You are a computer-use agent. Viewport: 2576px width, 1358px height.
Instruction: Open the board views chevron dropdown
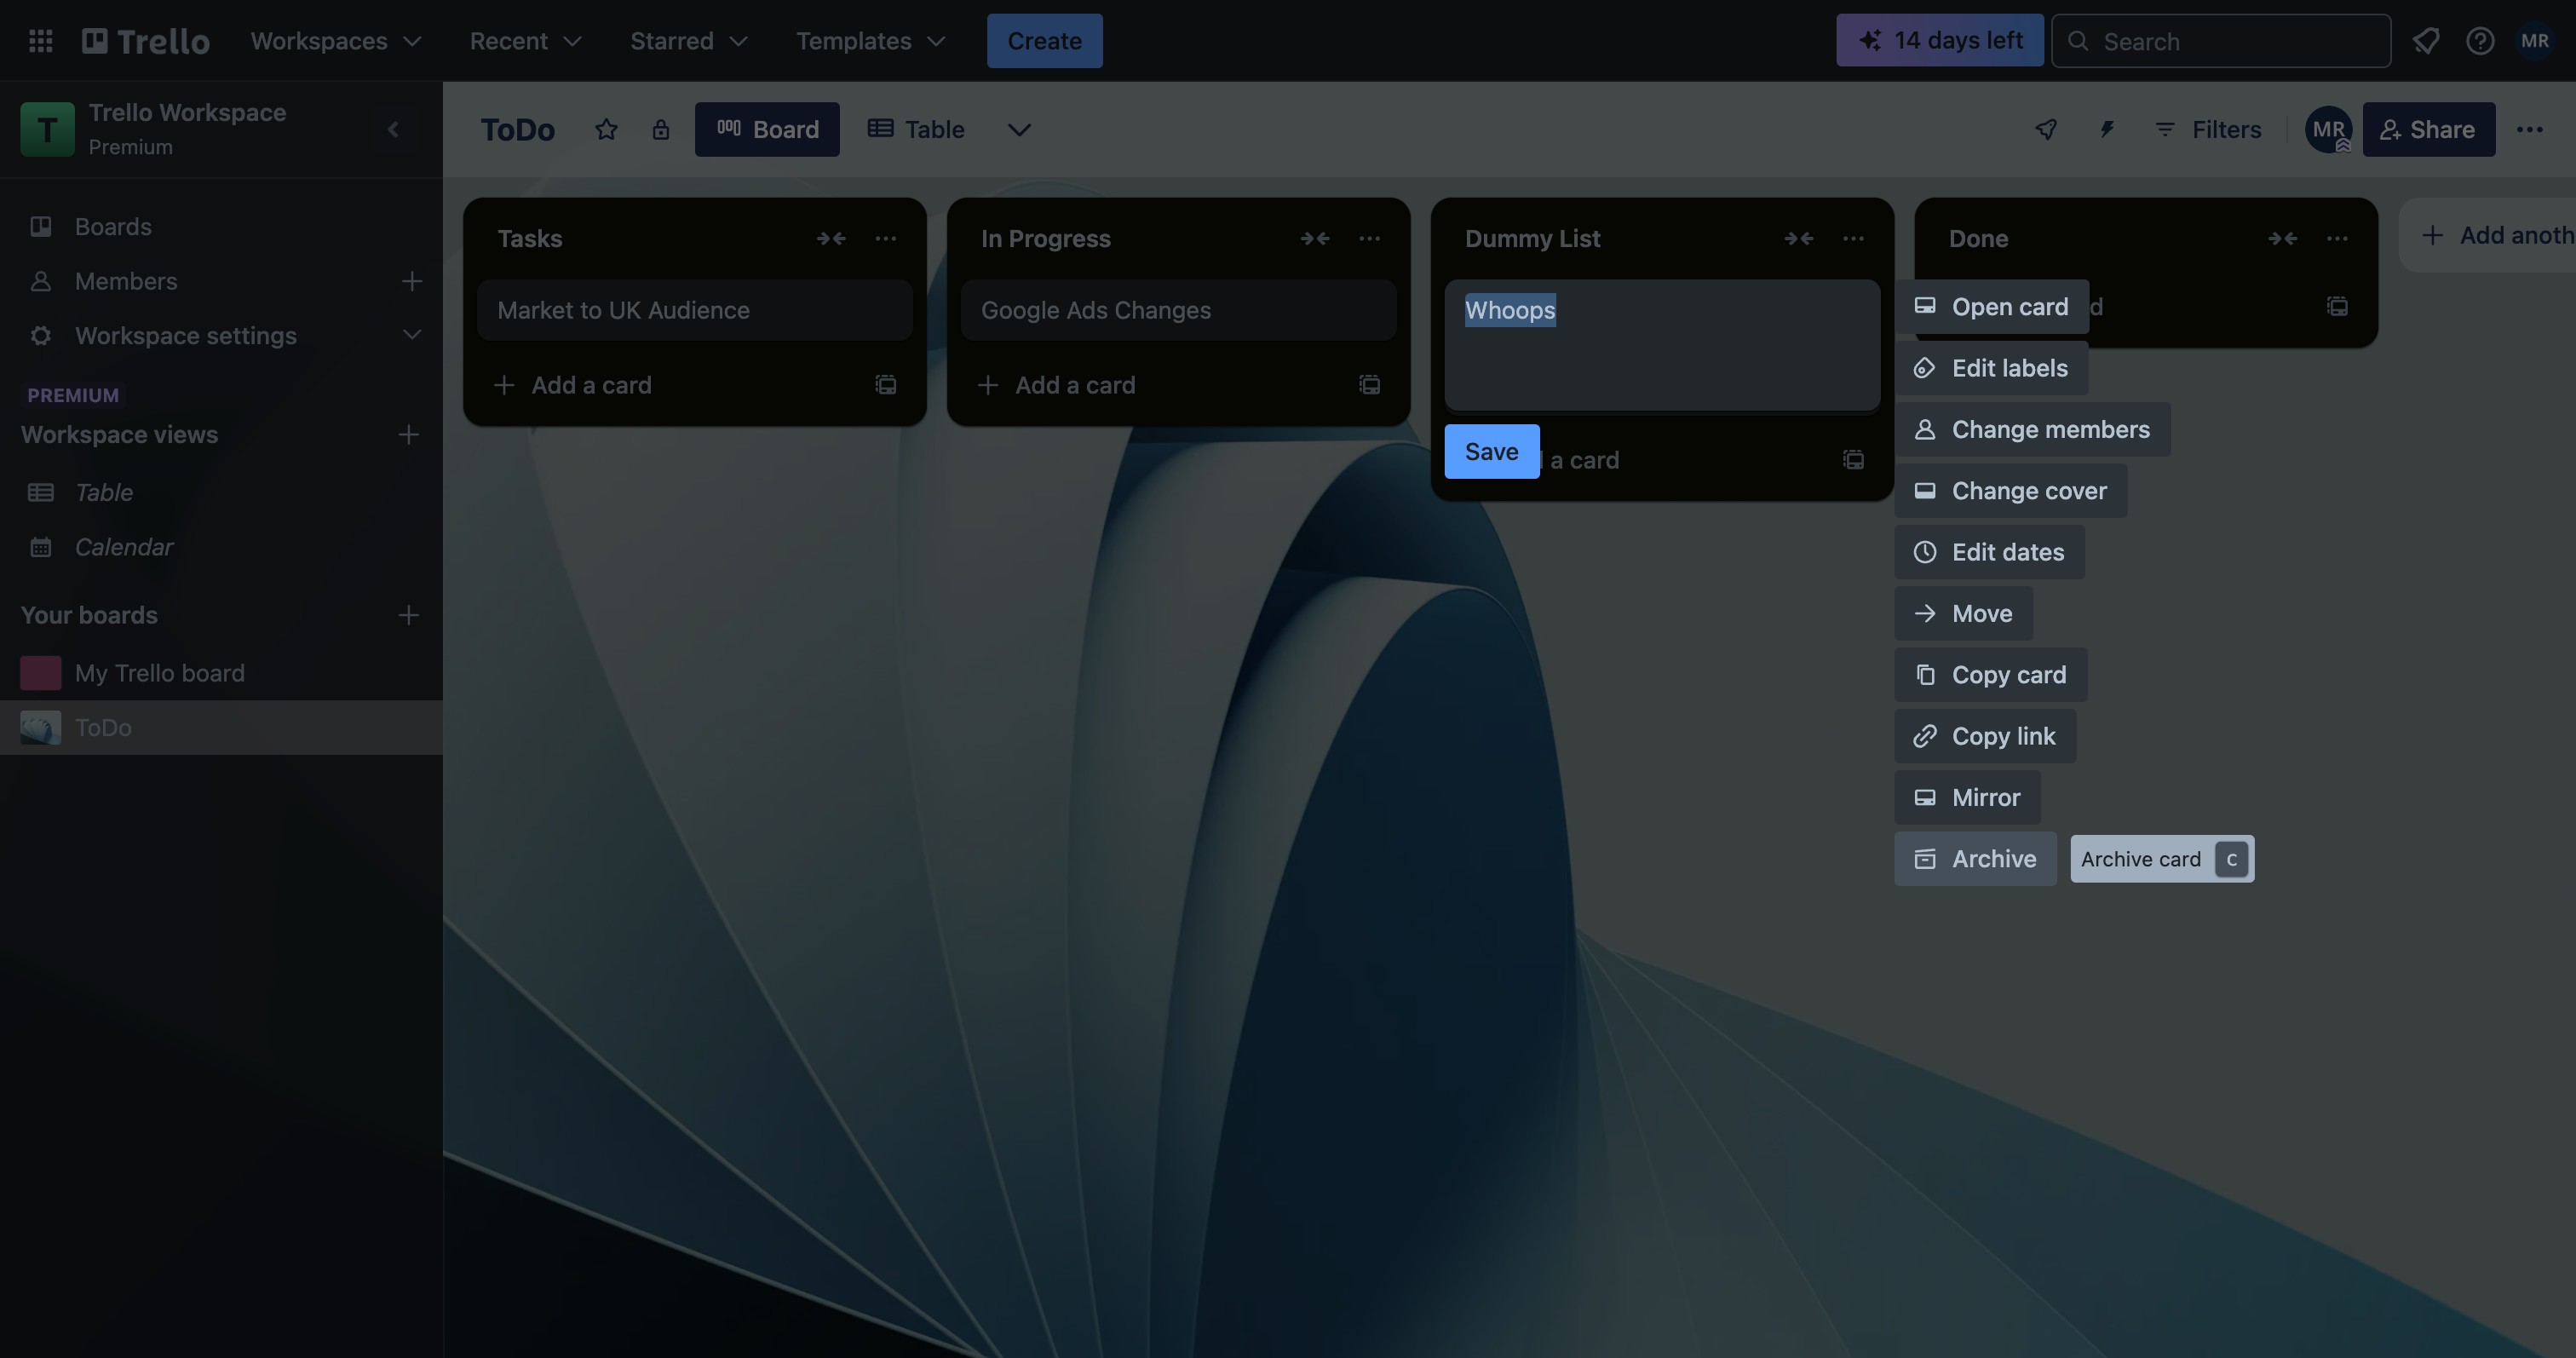click(1019, 129)
